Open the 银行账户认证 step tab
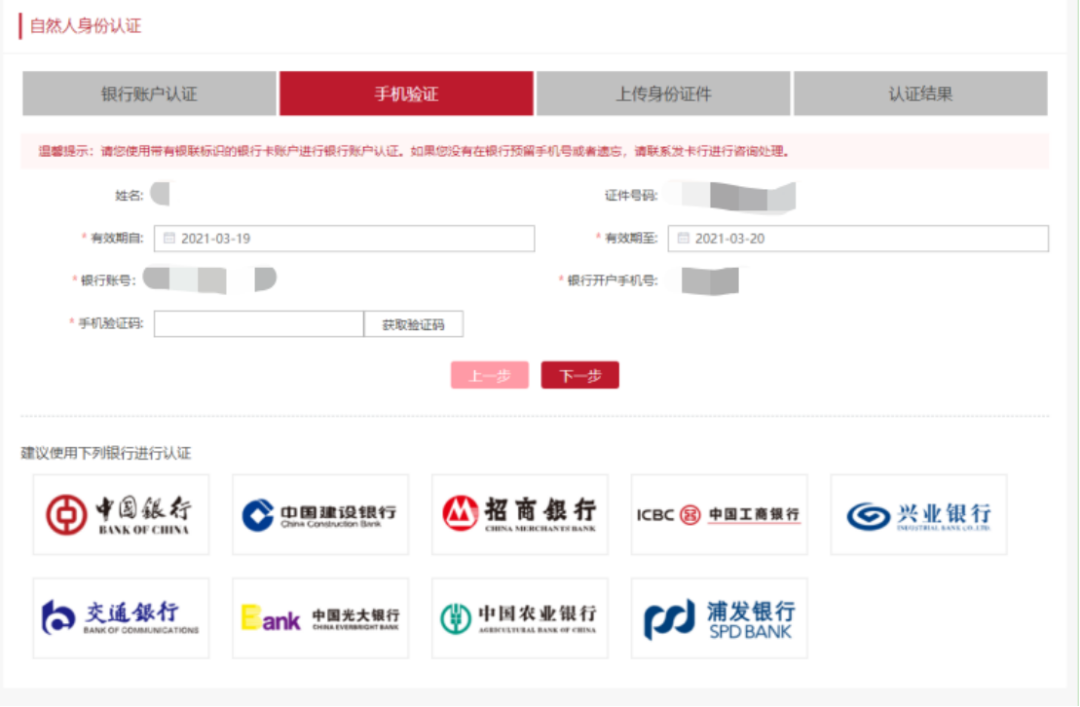Viewport: 1080px width, 707px height. coord(149,94)
